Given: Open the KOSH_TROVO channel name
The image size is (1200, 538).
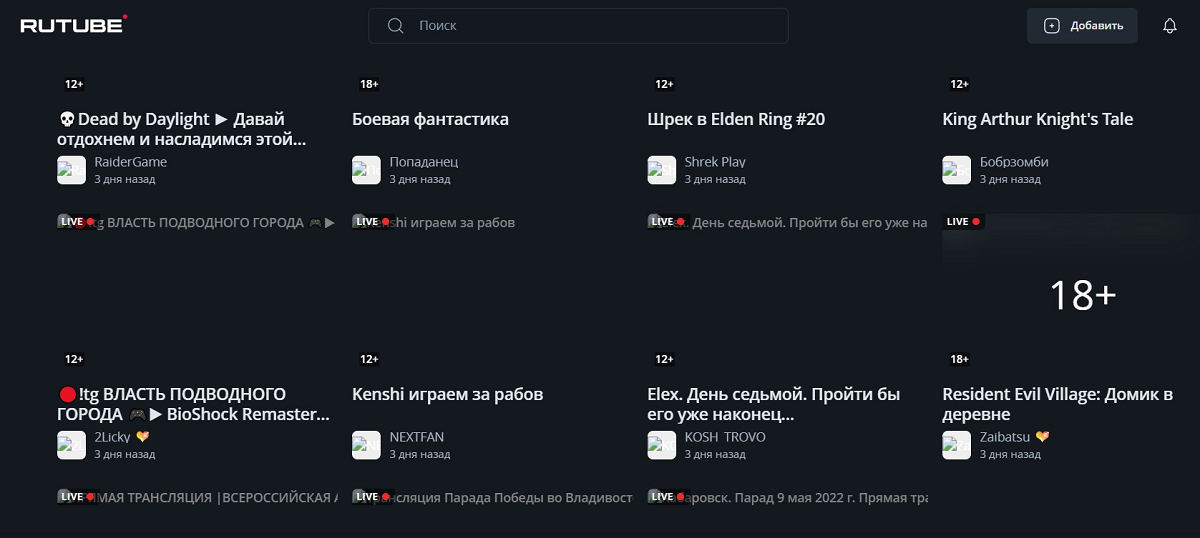Looking at the screenshot, I should [x=725, y=437].
